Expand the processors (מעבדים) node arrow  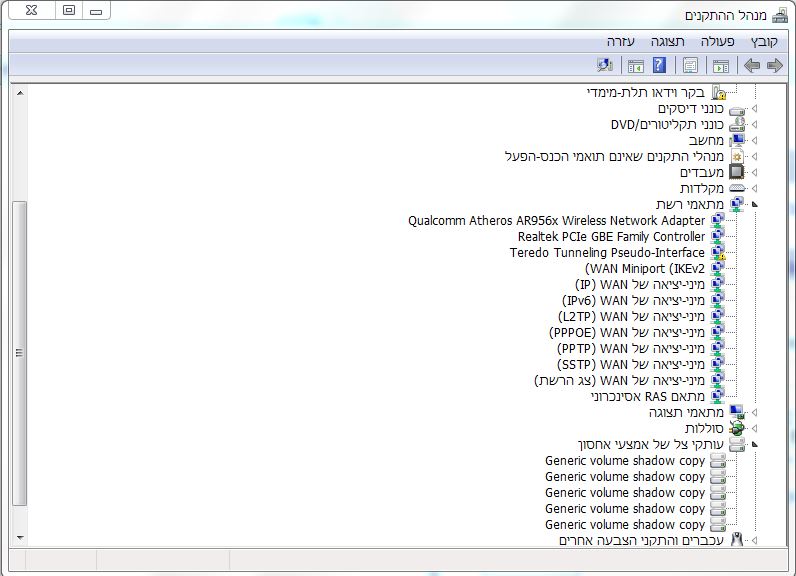pyautogui.click(x=755, y=173)
